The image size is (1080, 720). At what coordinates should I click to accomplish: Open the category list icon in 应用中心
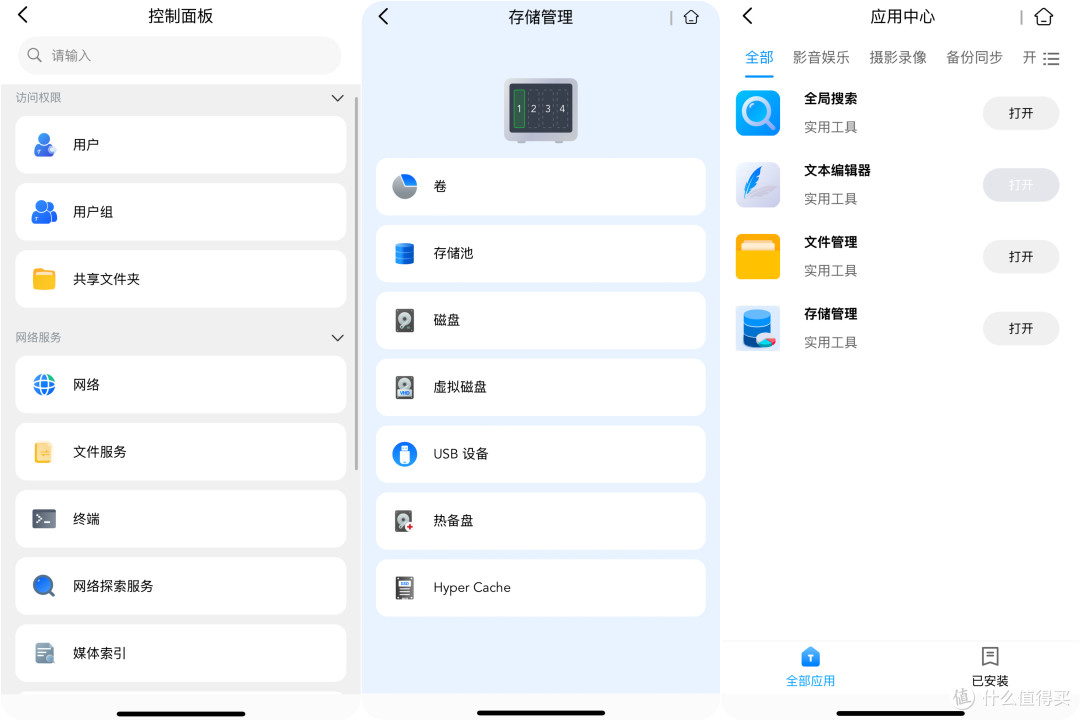(1051, 59)
